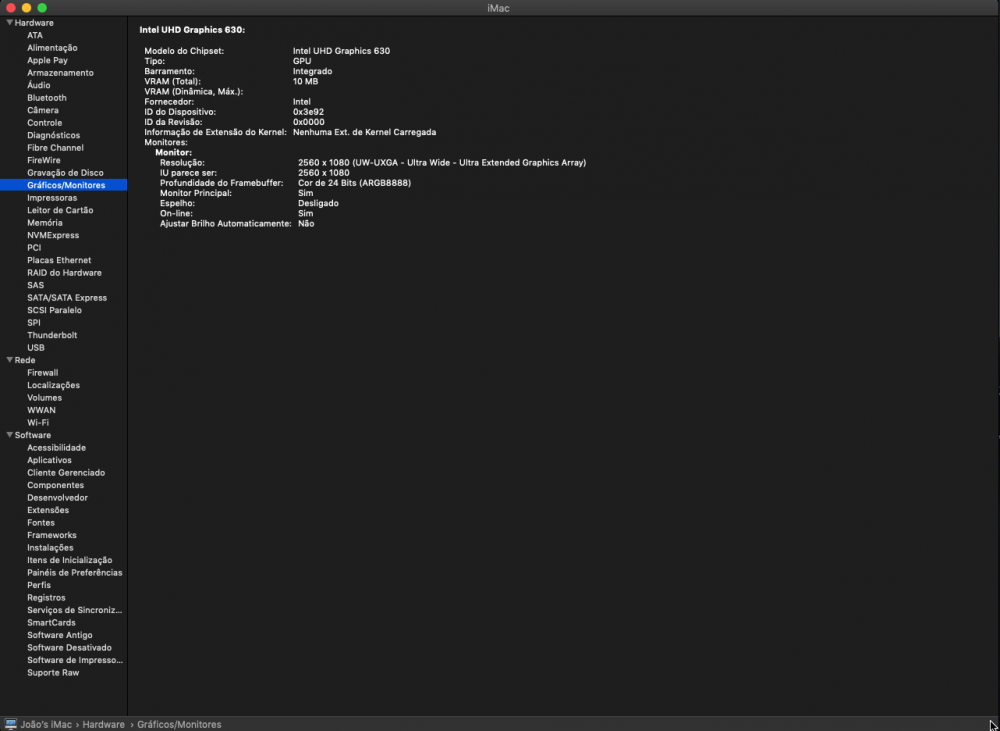Select PCI in the Hardware list
Screen dimensions: 1000x731
(x=34, y=247)
